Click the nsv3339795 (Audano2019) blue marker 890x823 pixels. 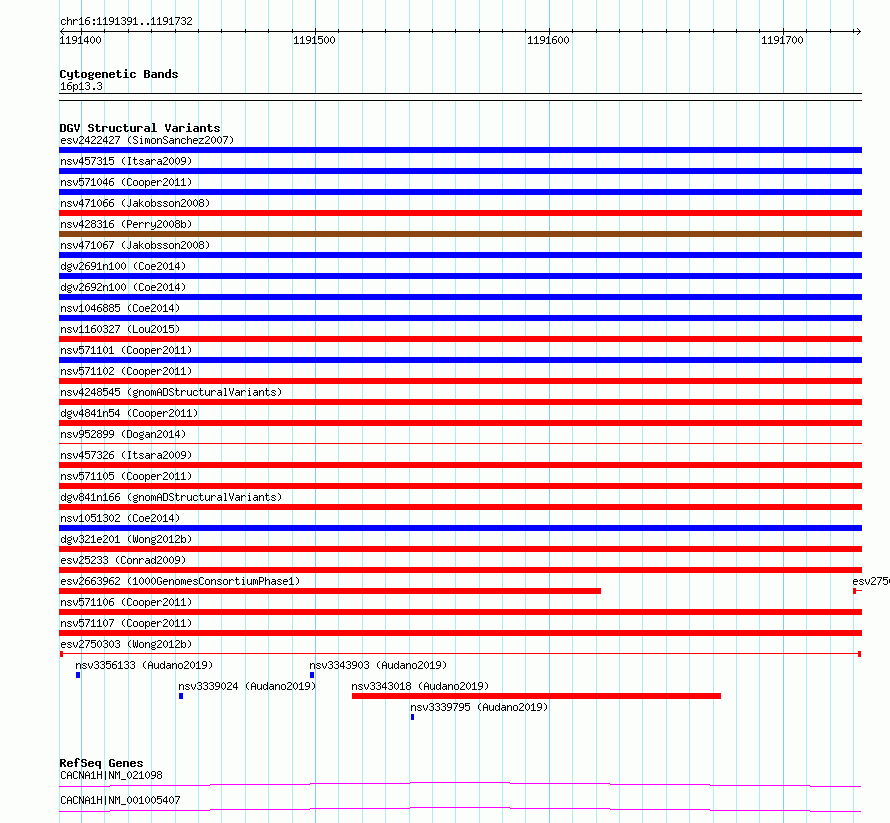click(413, 717)
